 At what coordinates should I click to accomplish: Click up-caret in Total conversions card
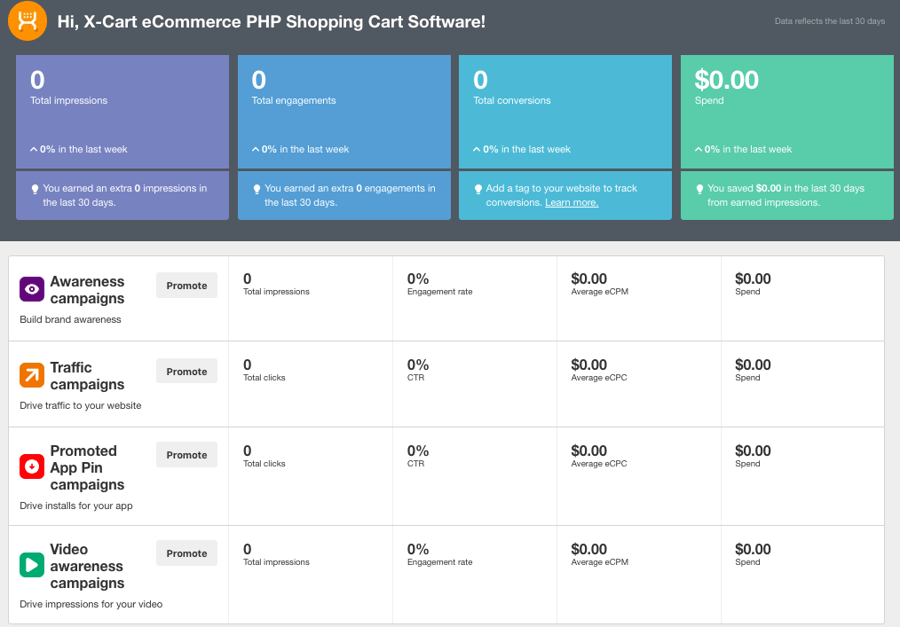(x=476, y=149)
